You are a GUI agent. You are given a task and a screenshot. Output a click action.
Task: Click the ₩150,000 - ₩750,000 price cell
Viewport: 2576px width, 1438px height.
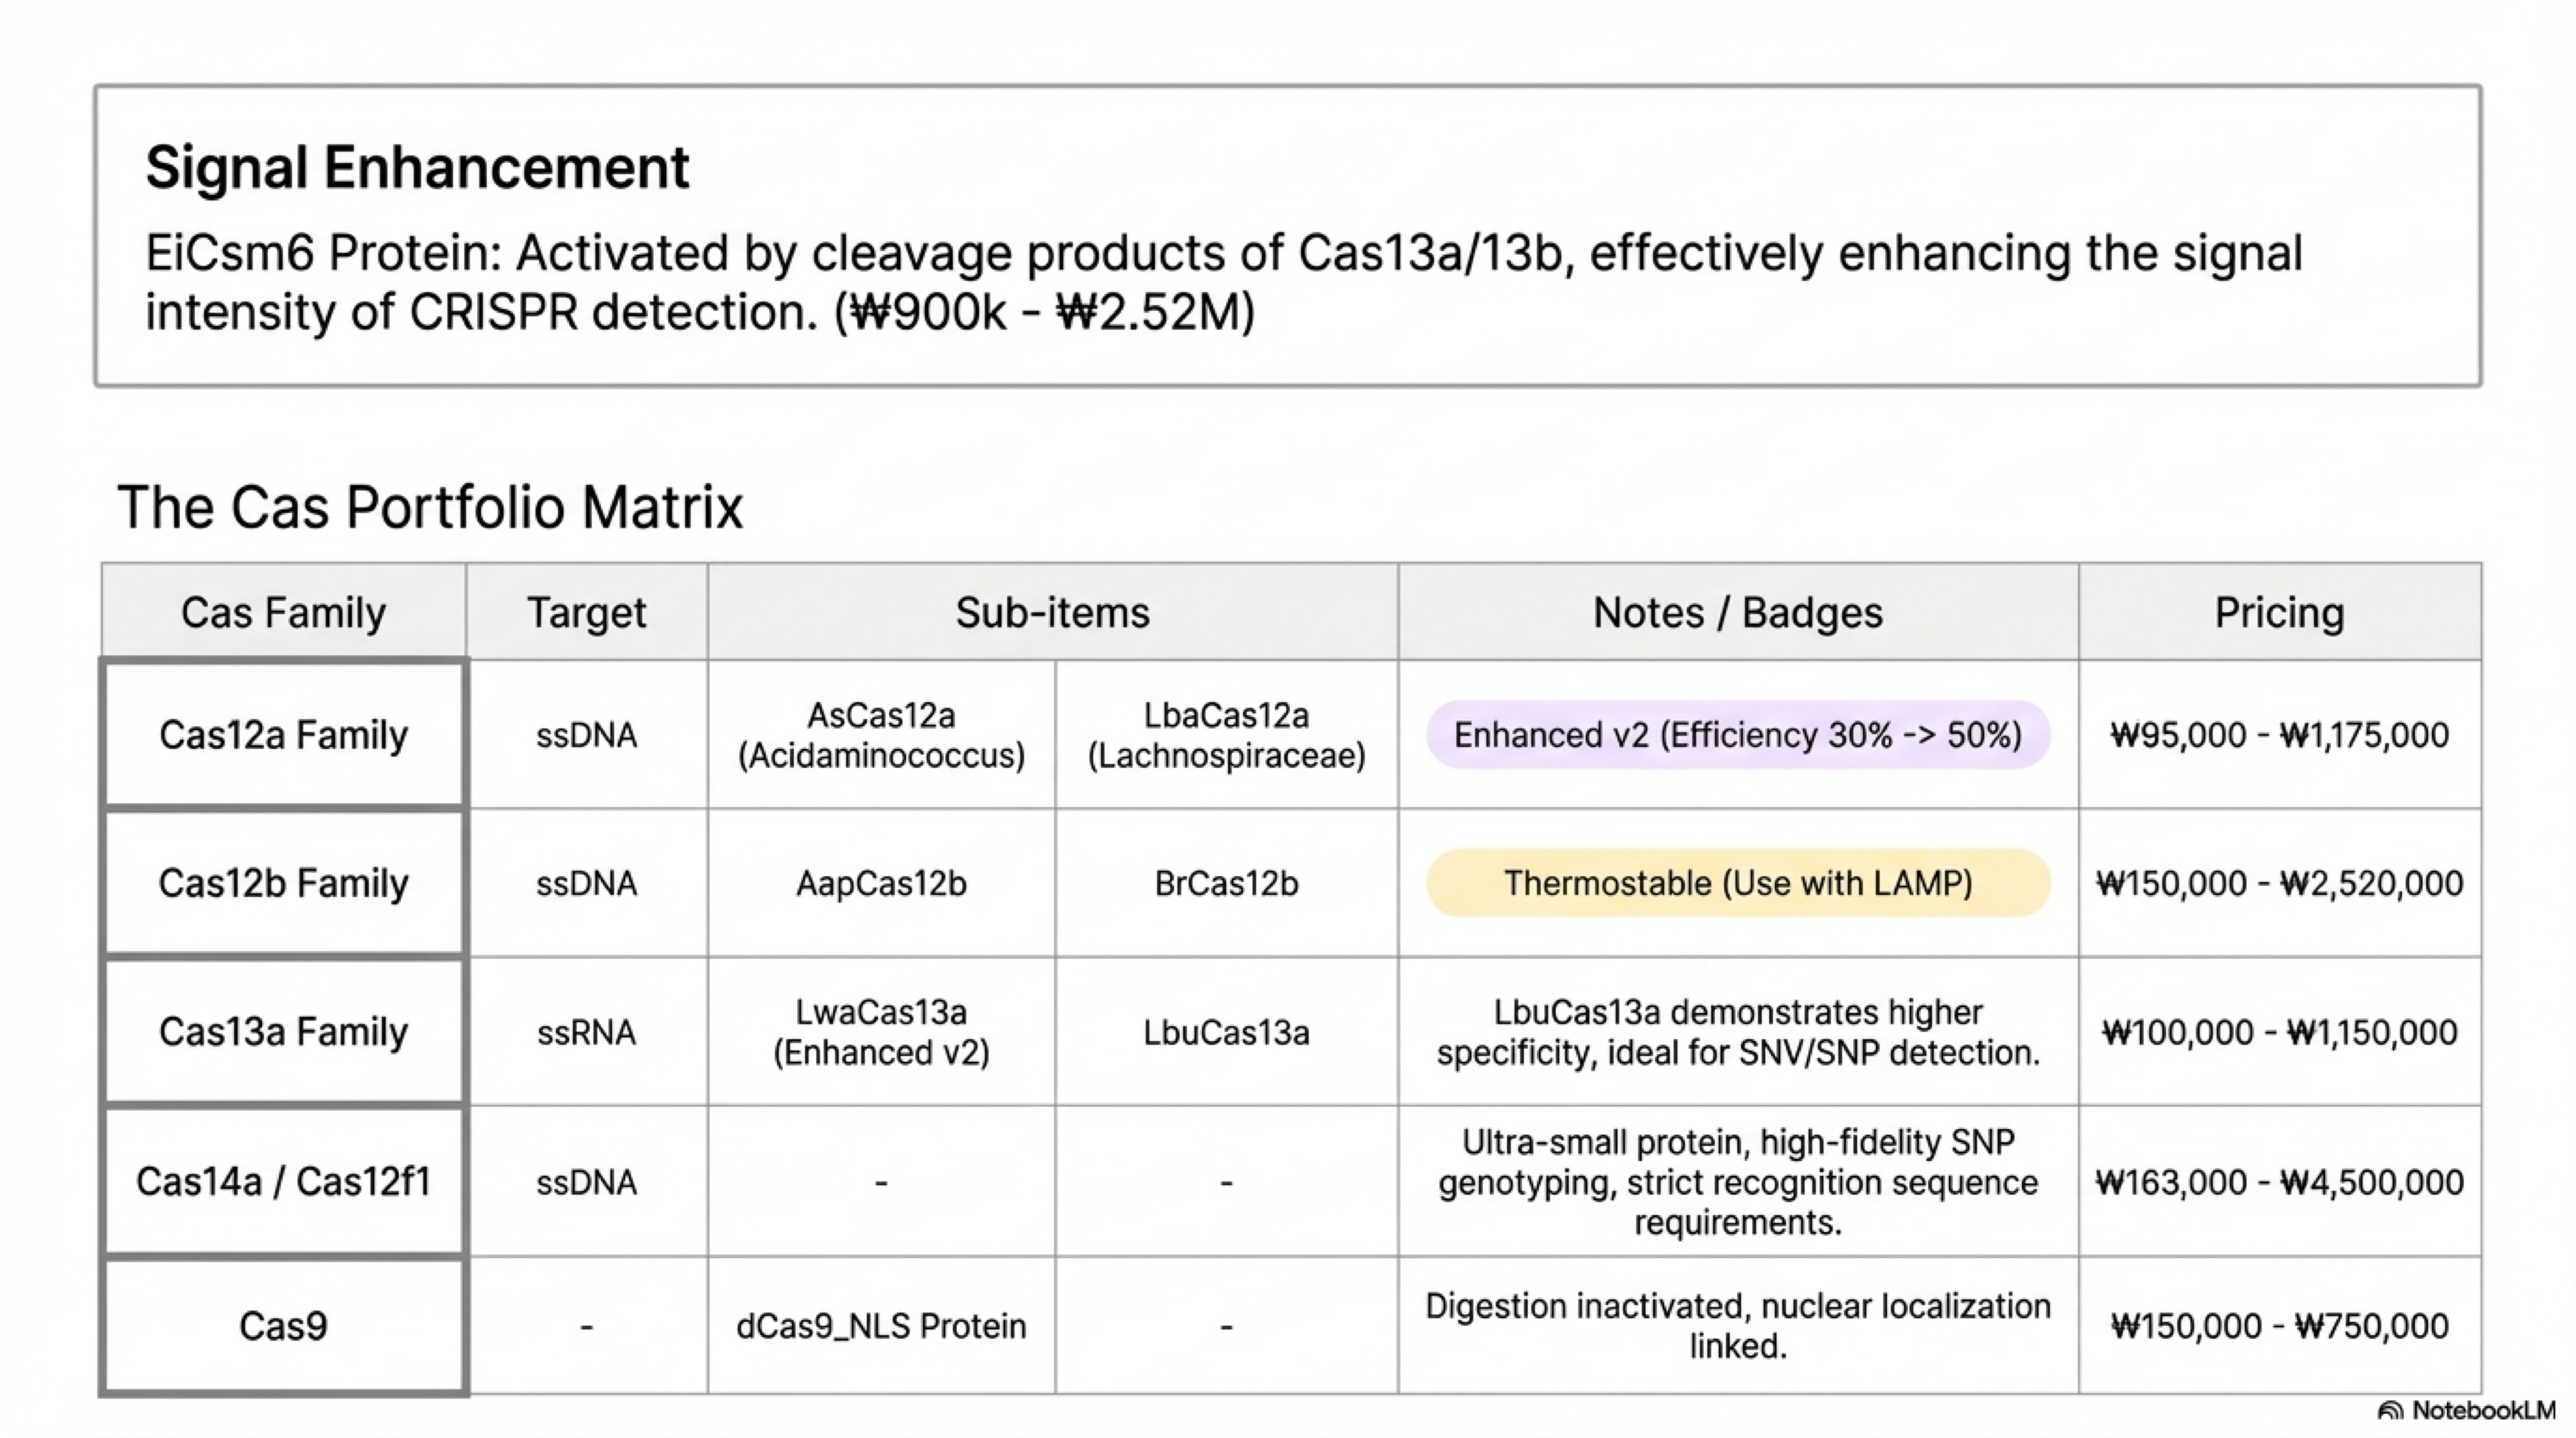pos(2280,1325)
